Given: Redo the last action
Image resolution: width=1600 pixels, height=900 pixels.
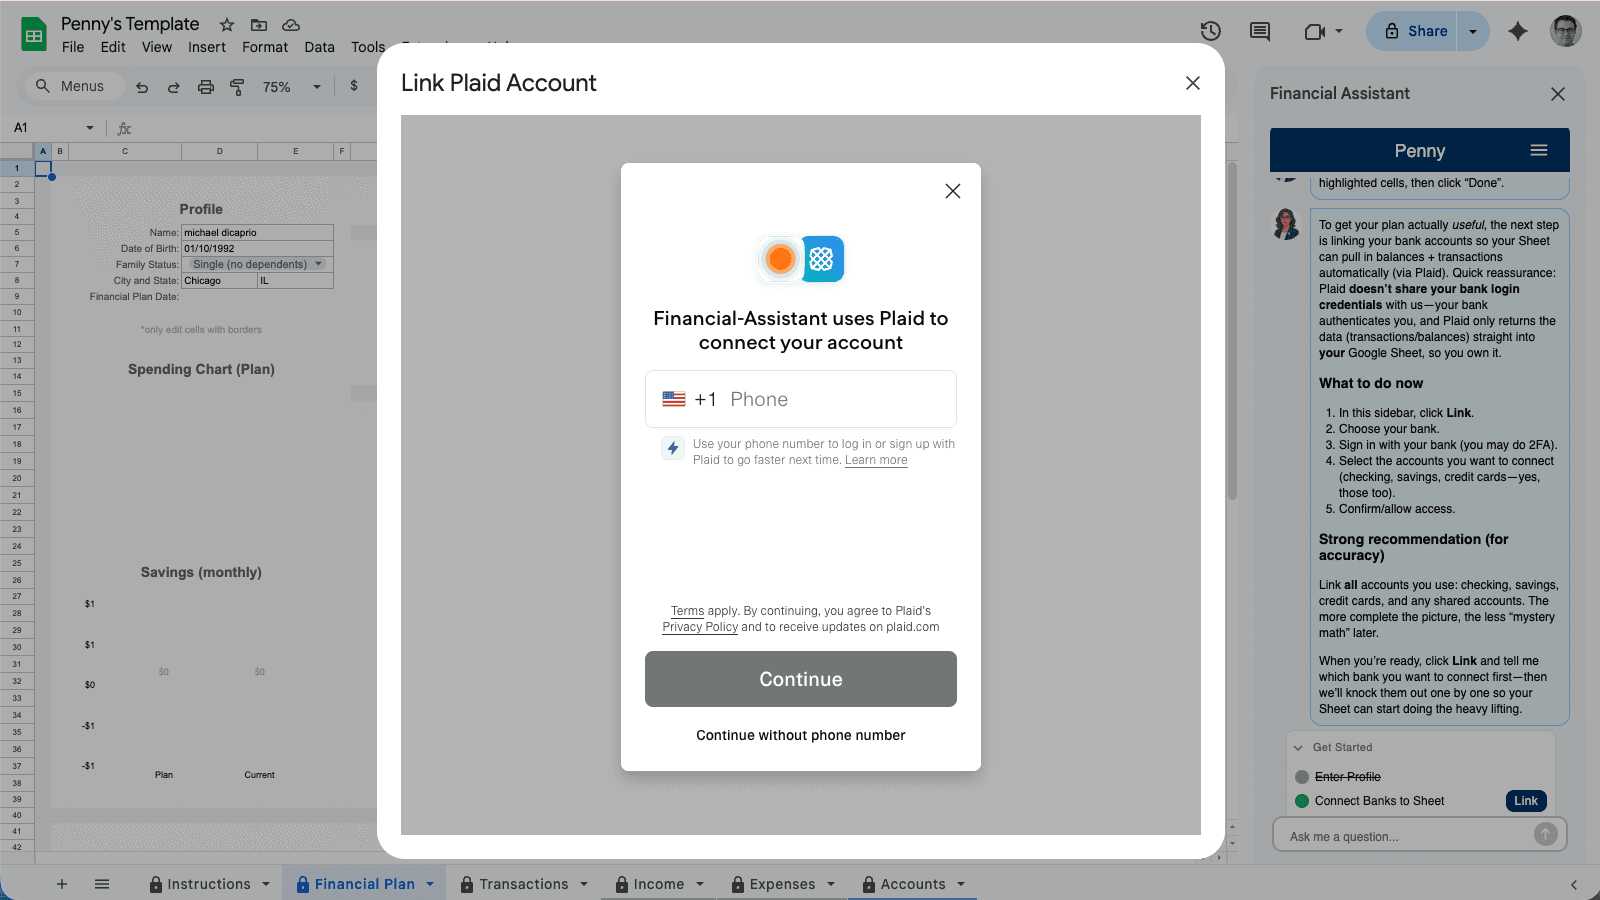Looking at the screenshot, I should coord(173,87).
